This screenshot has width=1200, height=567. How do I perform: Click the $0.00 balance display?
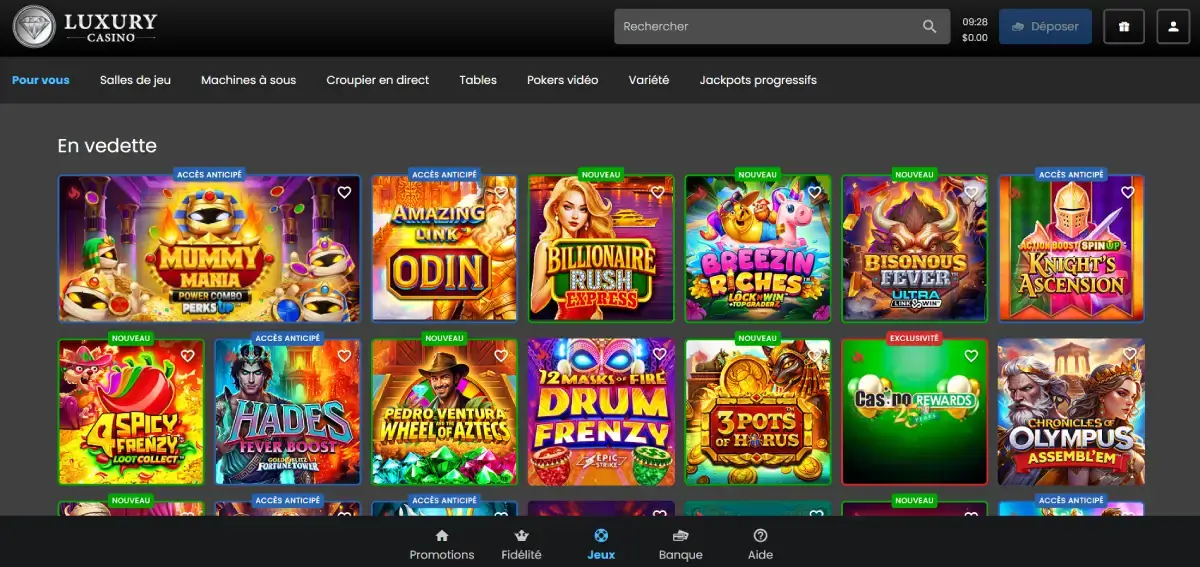pyautogui.click(x=975, y=38)
